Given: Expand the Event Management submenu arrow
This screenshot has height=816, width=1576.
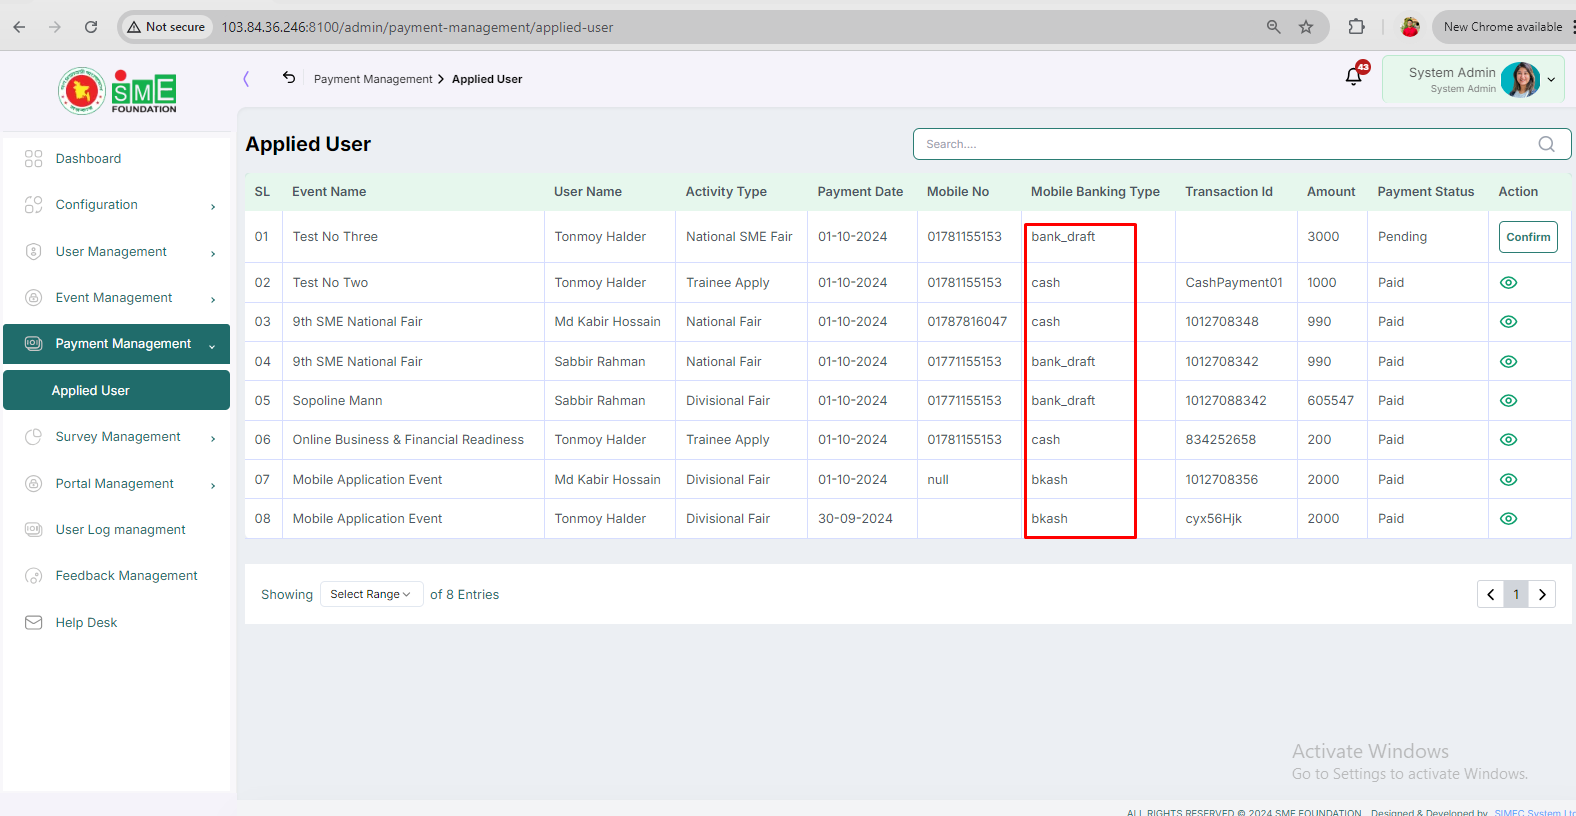Looking at the screenshot, I should (x=213, y=300).
